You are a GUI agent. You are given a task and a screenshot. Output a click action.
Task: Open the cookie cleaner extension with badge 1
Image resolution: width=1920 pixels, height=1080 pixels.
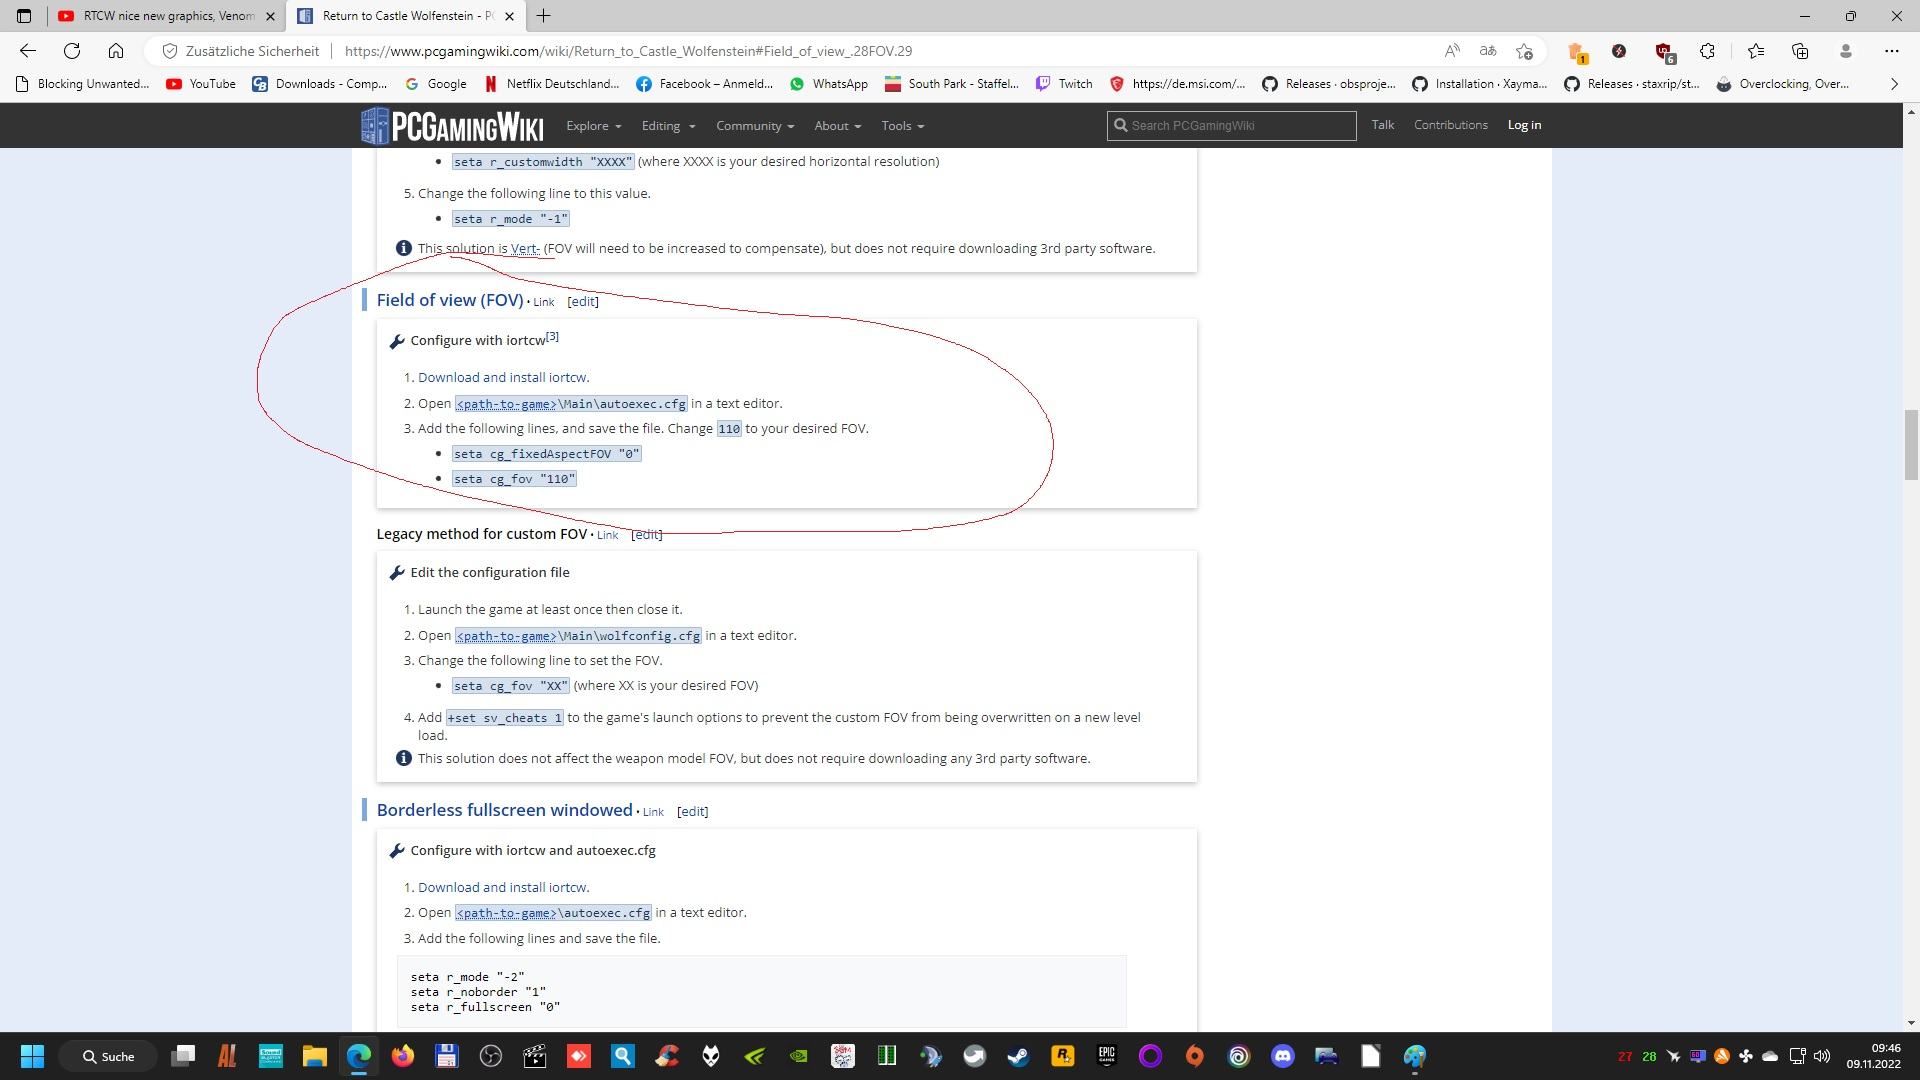(1577, 52)
